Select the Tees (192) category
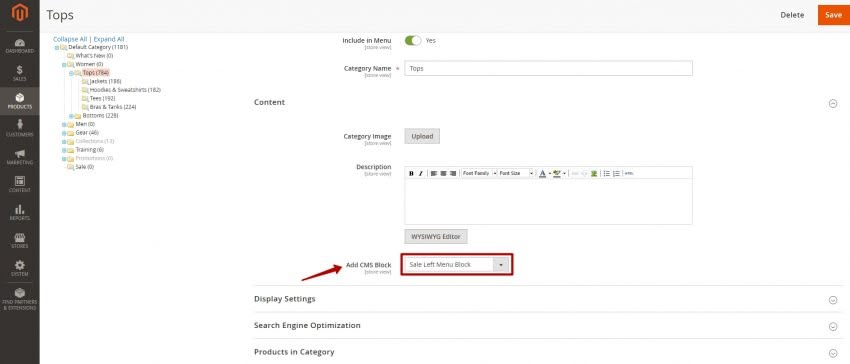Viewport: 850px width, 364px height. pyautogui.click(x=102, y=99)
